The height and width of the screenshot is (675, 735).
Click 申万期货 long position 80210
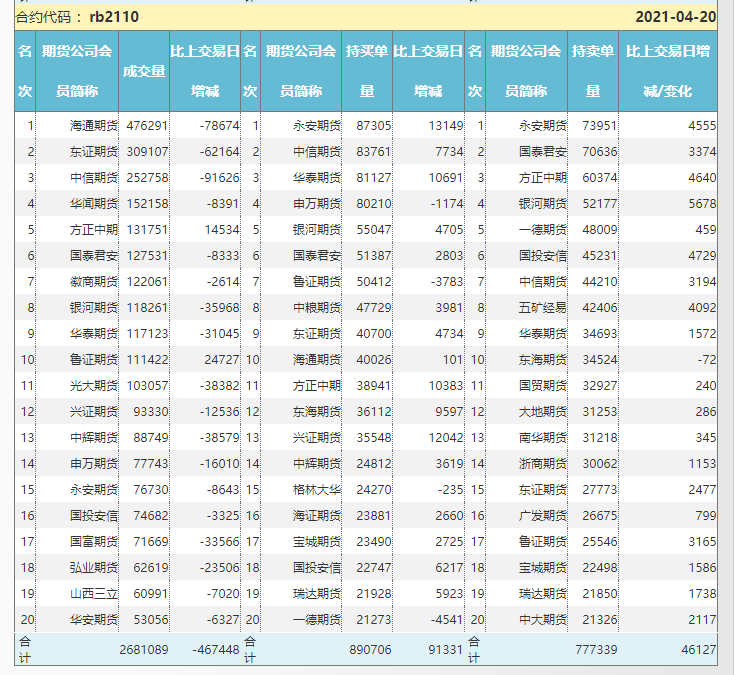point(374,204)
